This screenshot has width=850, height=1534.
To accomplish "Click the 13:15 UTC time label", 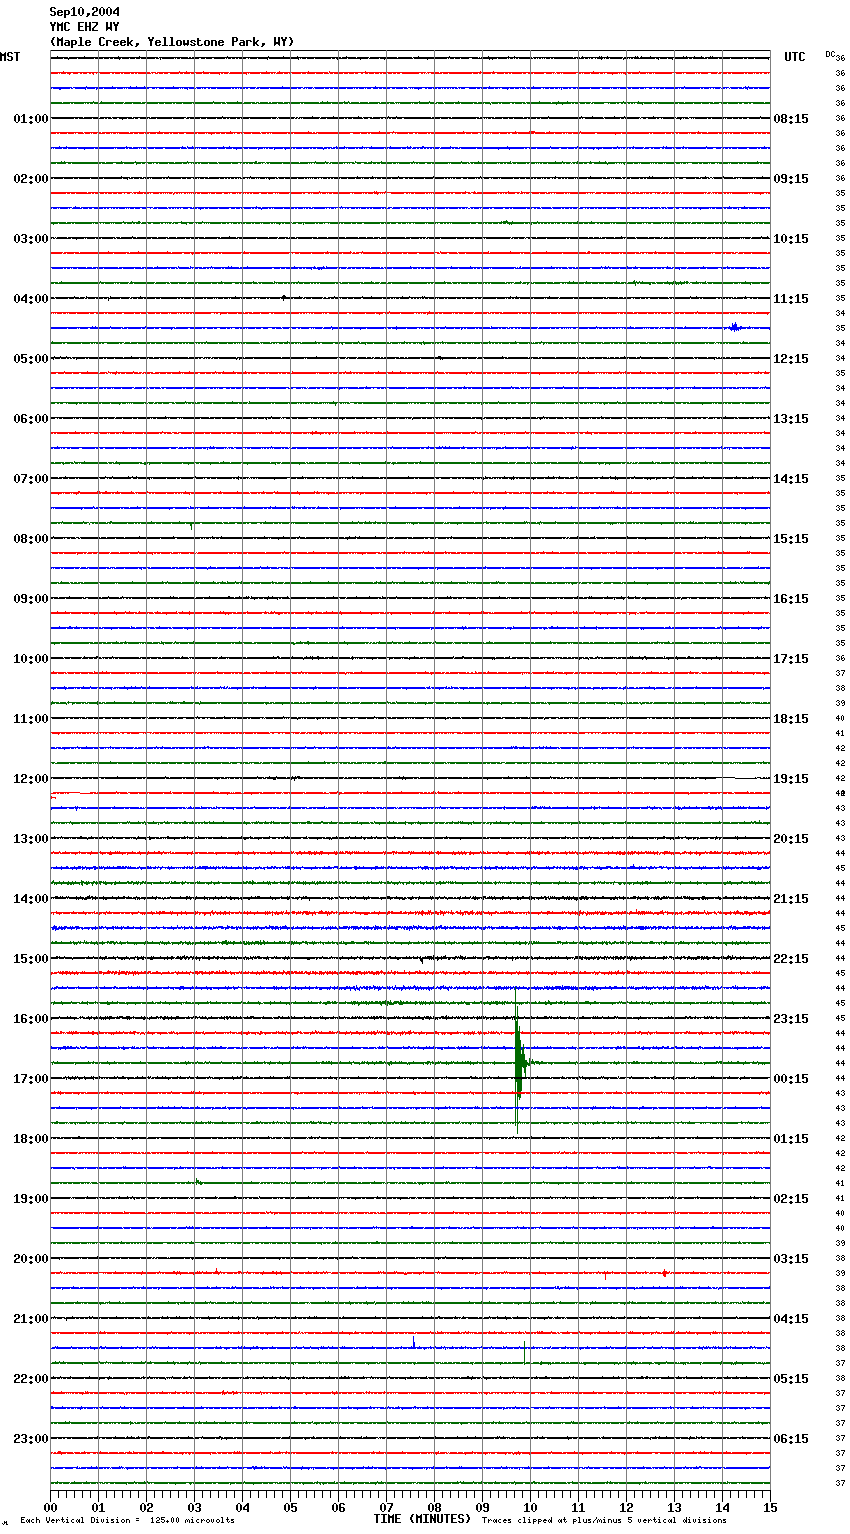I will [x=791, y=419].
